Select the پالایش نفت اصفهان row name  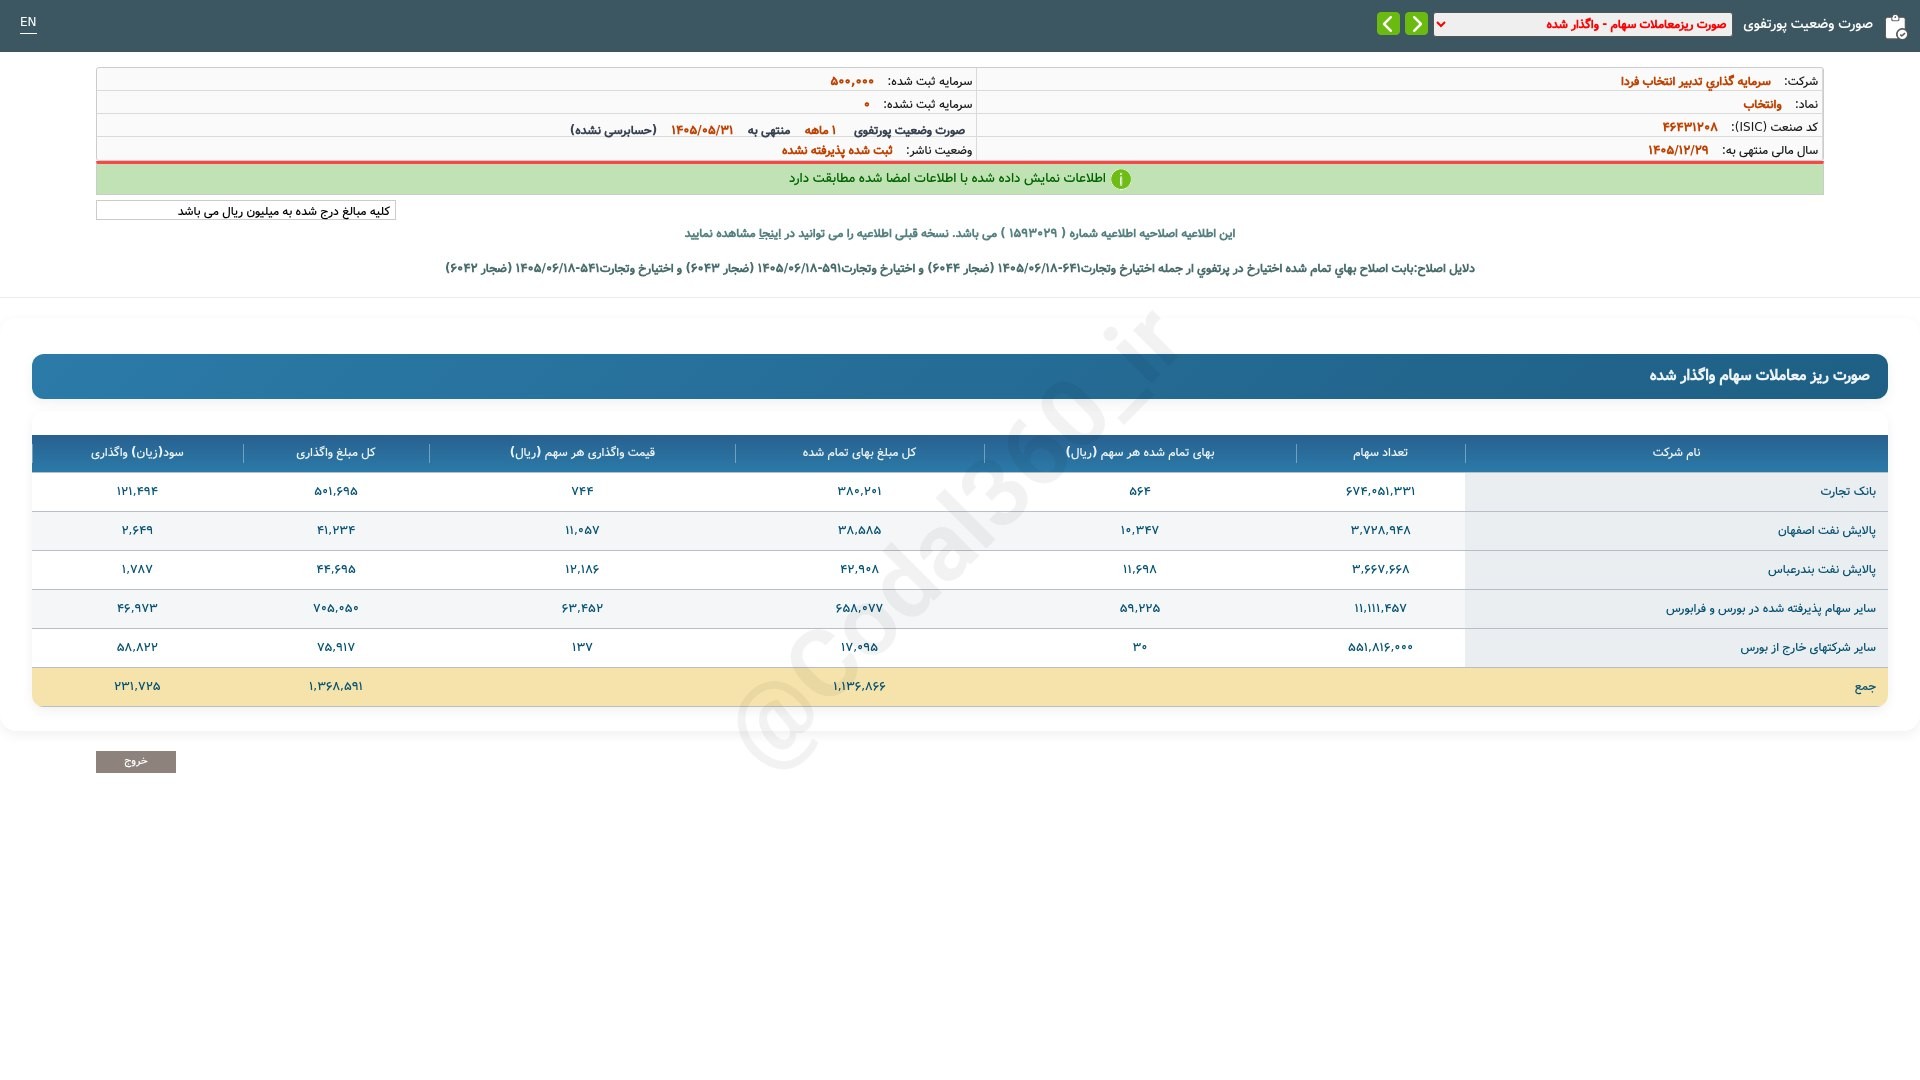[1826, 531]
